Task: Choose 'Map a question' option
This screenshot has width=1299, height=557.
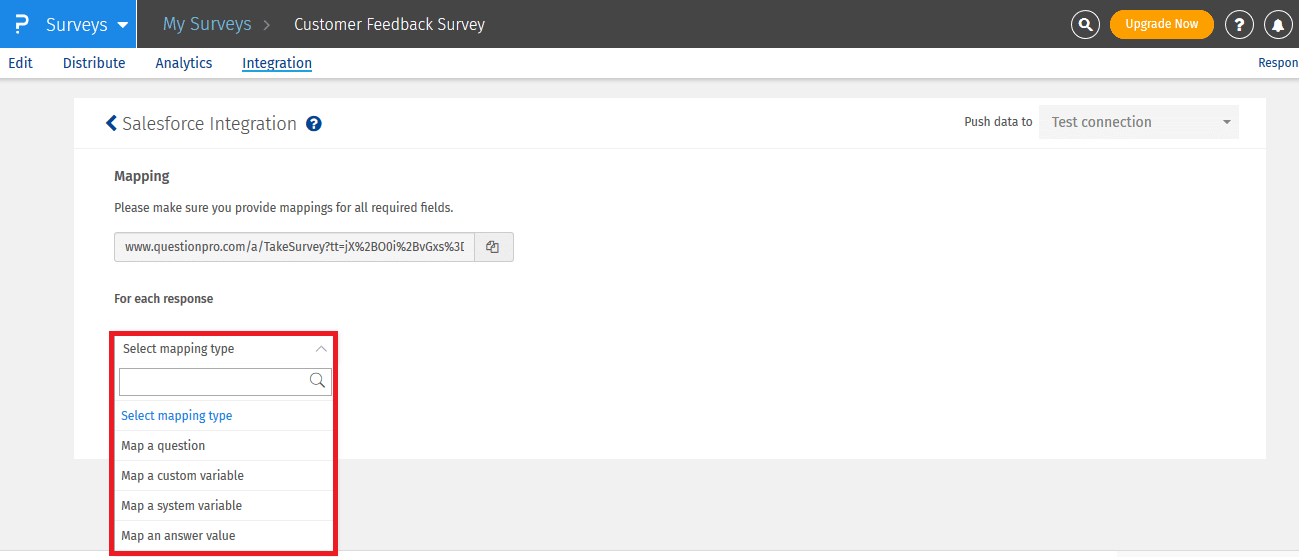Action: click(x=225, y=446)
